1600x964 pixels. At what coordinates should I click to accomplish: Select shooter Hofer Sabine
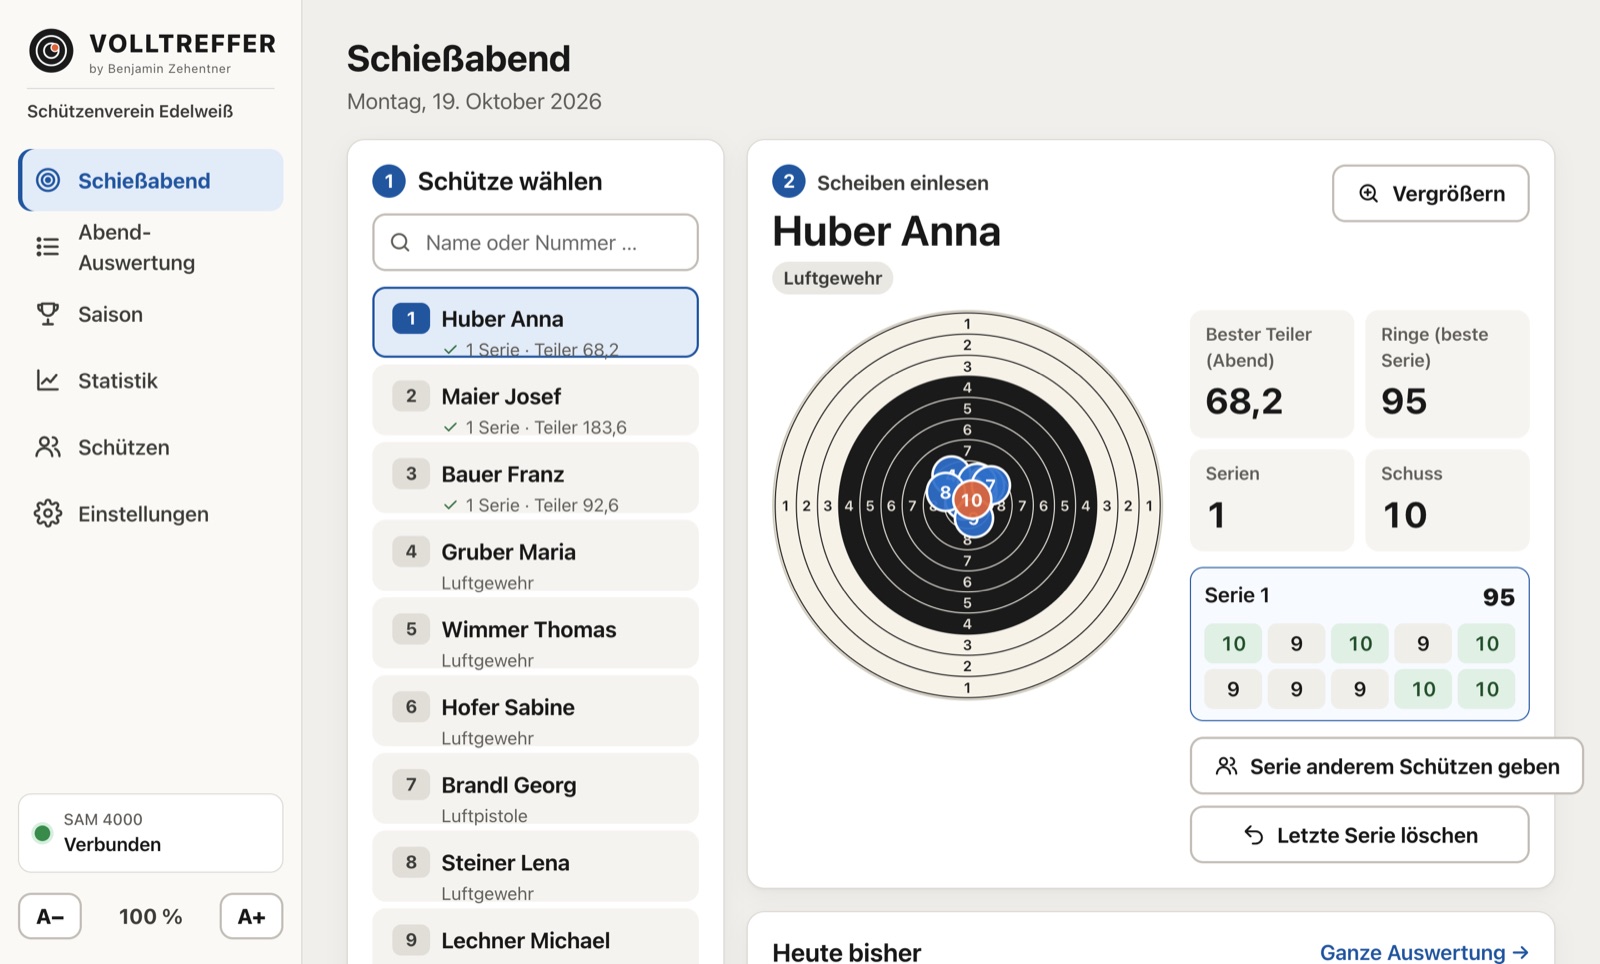(535, 711)
